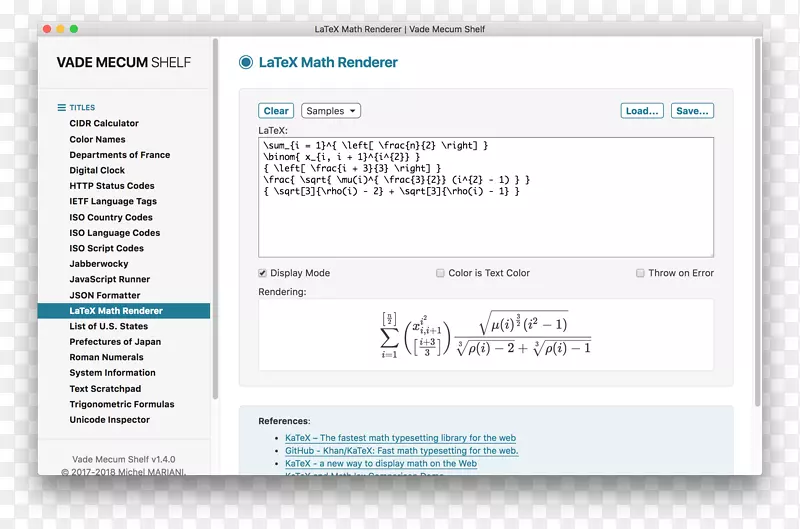Open CIDR Calculator from the sidebar
This screenshot has height=529, width=800.
[104, 124]
